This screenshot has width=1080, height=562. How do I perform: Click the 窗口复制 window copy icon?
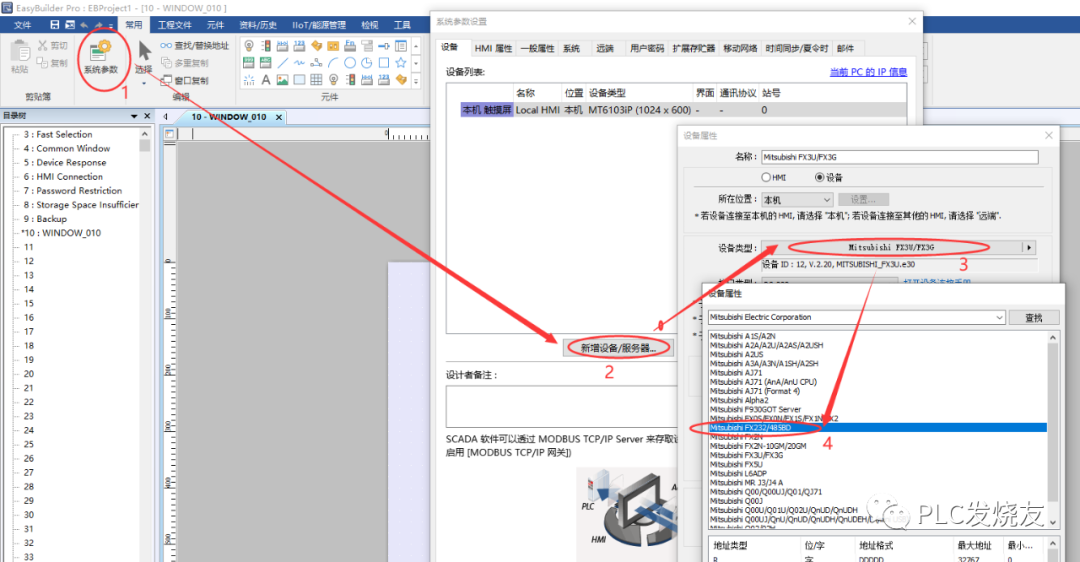[x=165, y=80]
